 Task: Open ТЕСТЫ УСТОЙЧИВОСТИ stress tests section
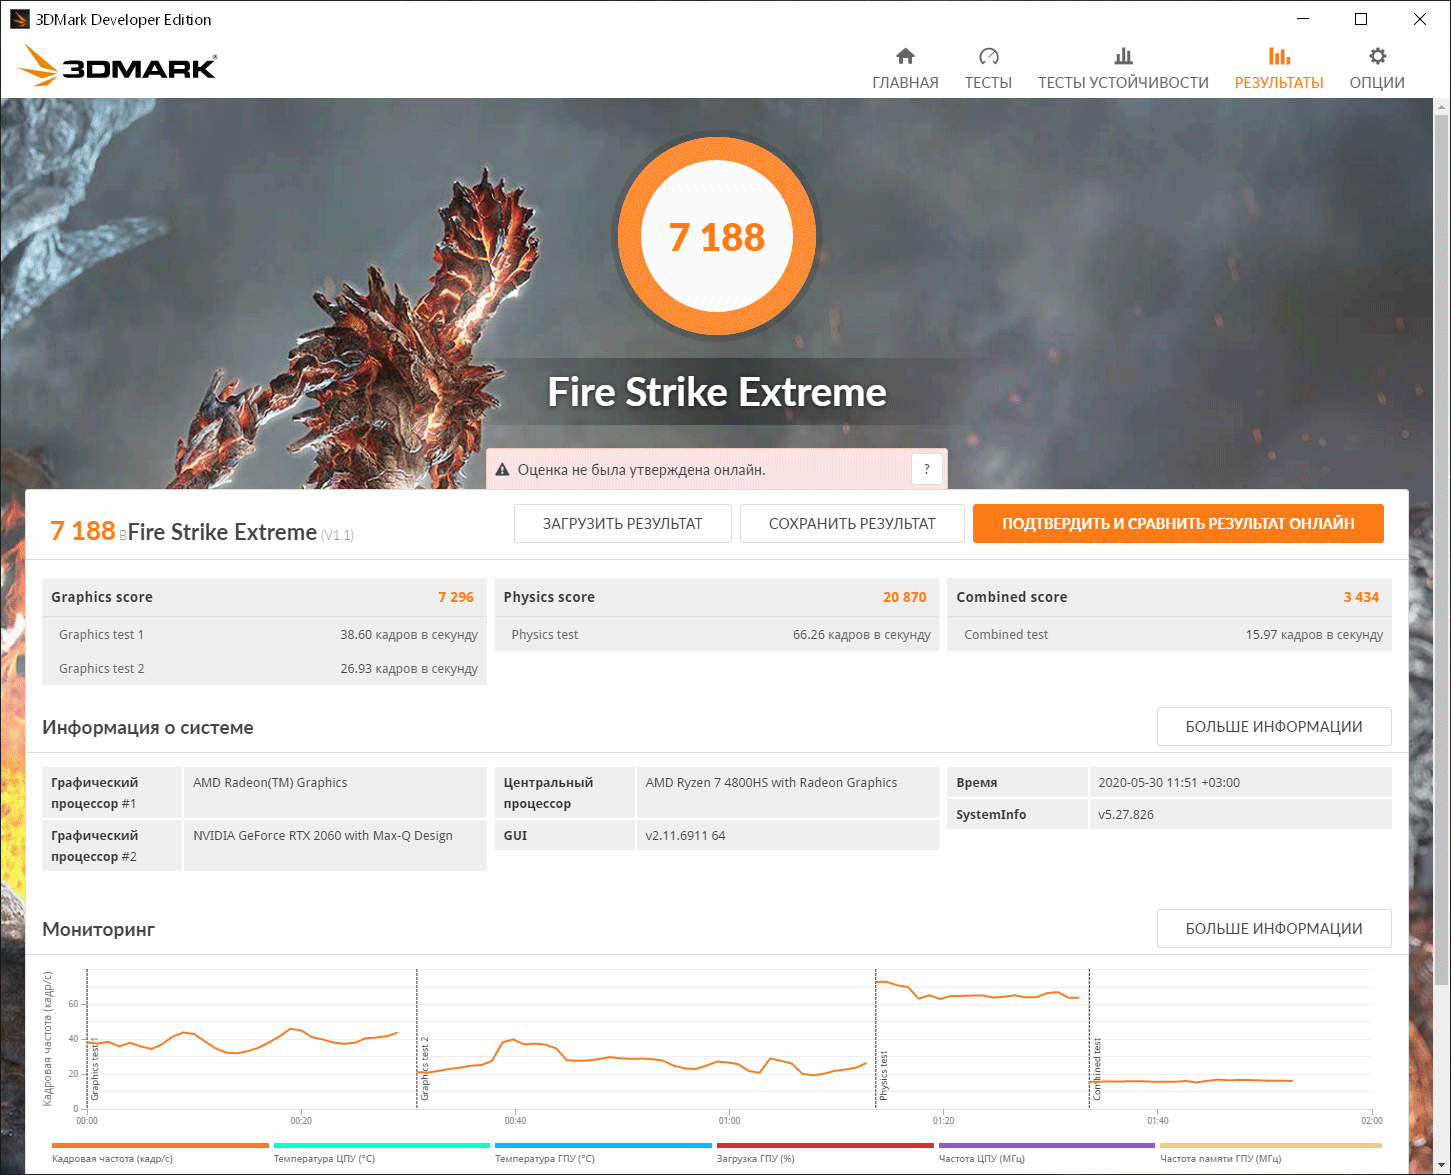[x=1123, y=69]
